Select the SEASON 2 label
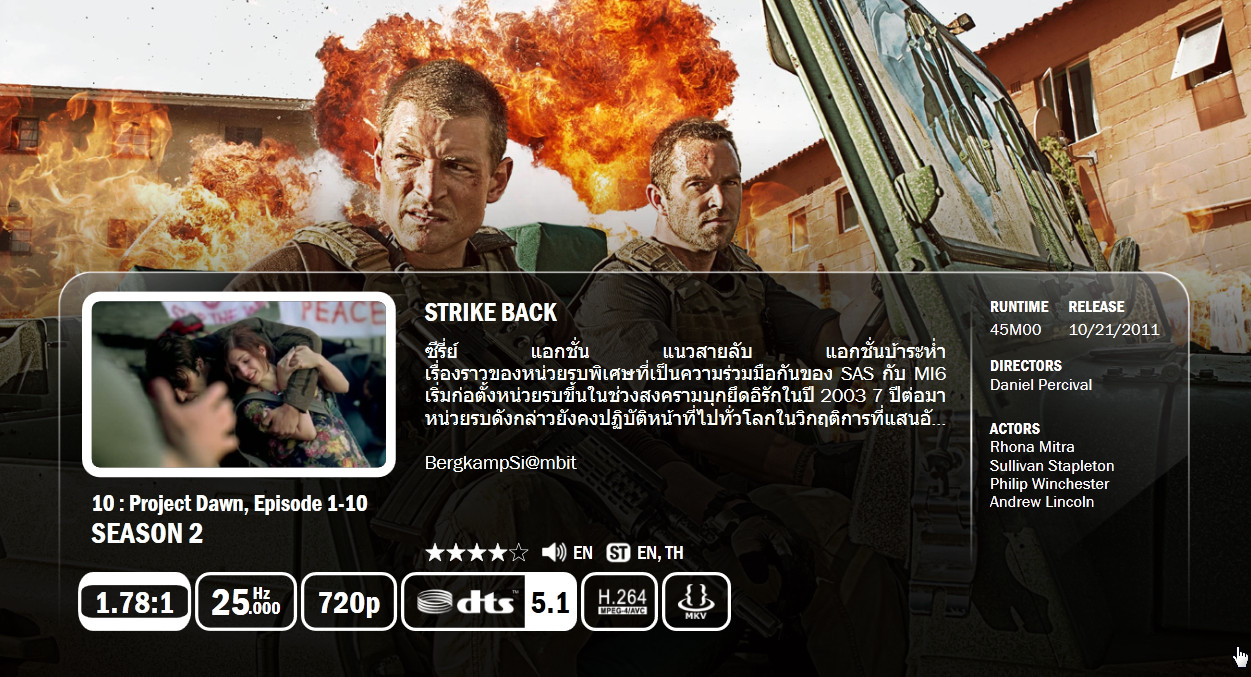The width and height of the screenshot is (1251, 677). point(147,534)
